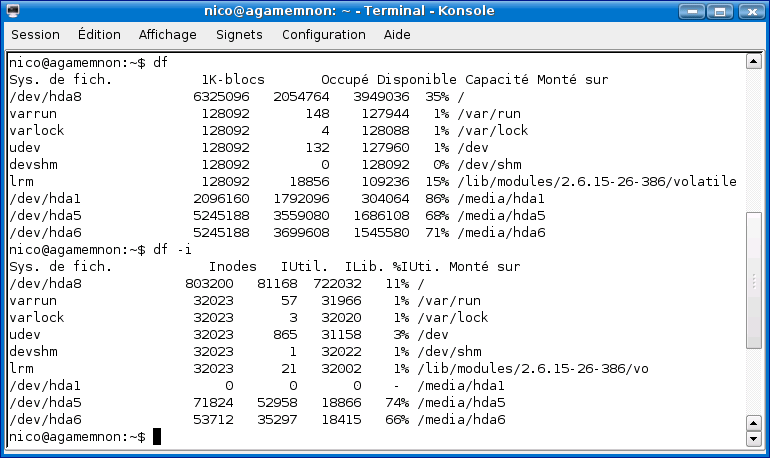This screenshot has width=770, height=458.
Task: Open the window menu icon in title bar
Action: tap(14, 11)
